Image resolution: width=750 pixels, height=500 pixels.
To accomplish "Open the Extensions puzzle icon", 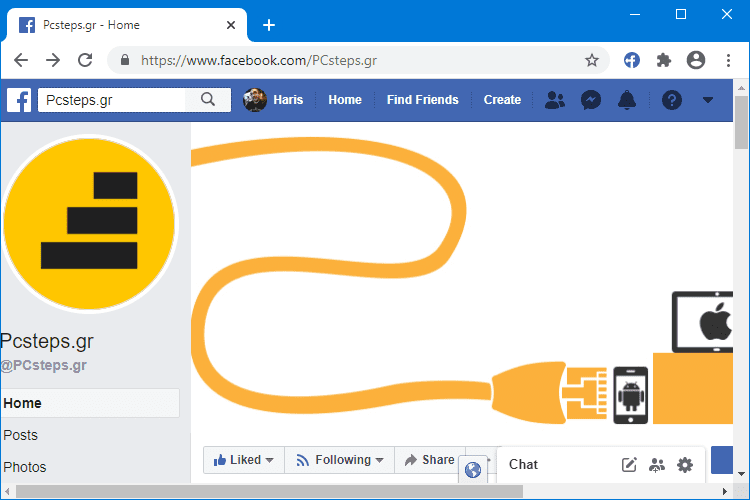I will (x=663, y=60).
